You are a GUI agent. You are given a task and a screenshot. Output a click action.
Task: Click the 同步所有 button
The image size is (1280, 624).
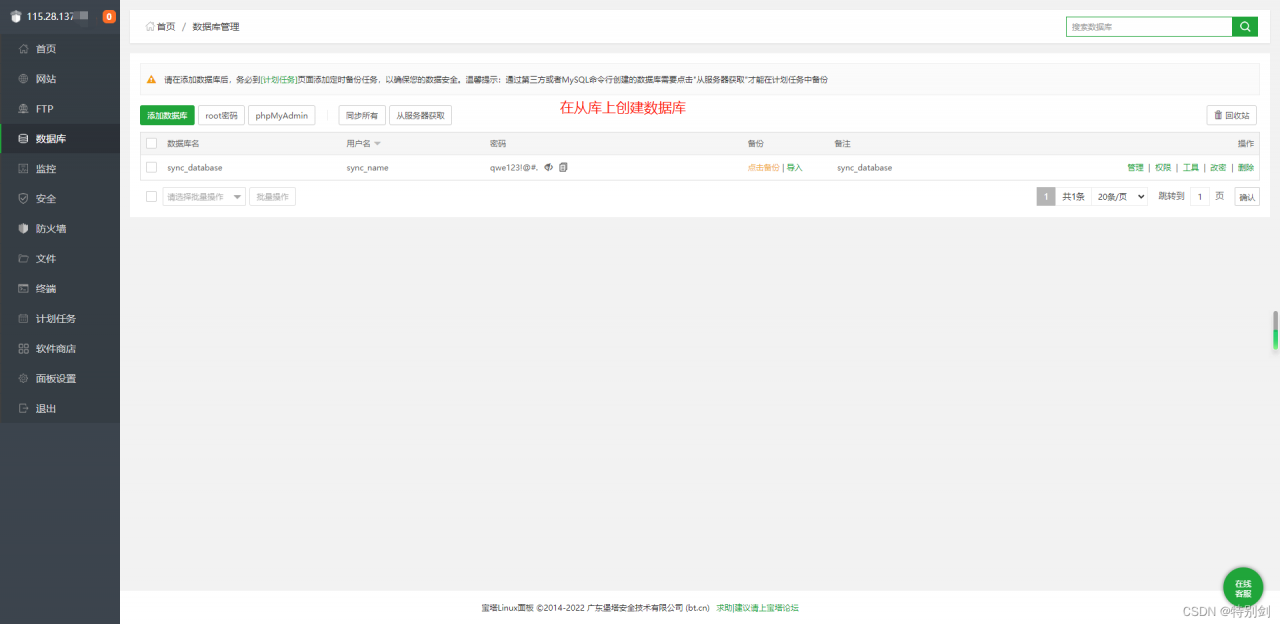(361, 116)
